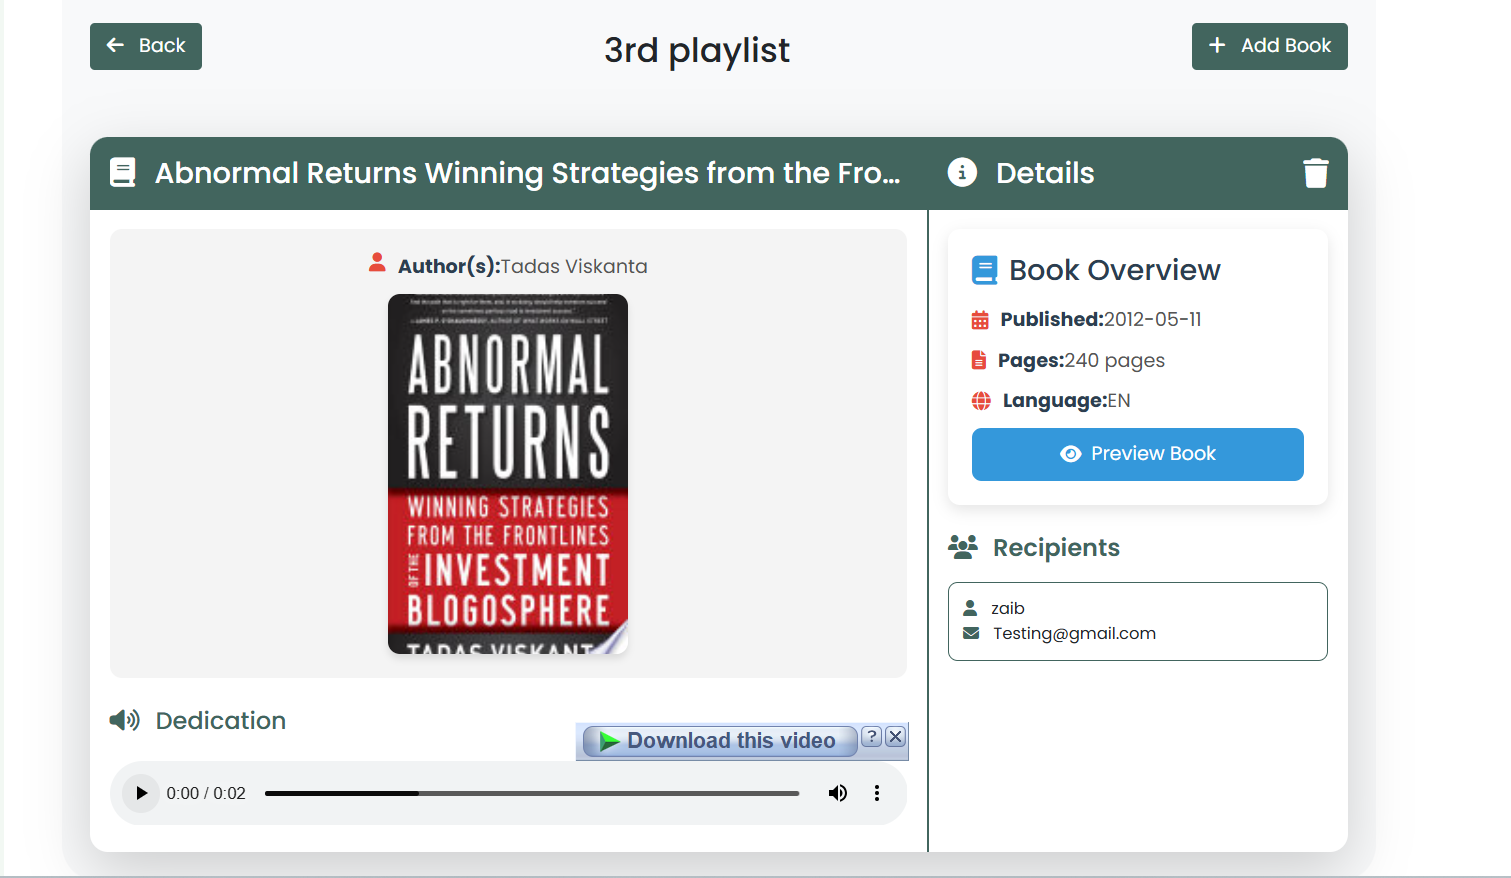This screenshot has width=1511, height=878.
Task: Select recipient email Testing@gmail.com
Action: coord(1073,633)
